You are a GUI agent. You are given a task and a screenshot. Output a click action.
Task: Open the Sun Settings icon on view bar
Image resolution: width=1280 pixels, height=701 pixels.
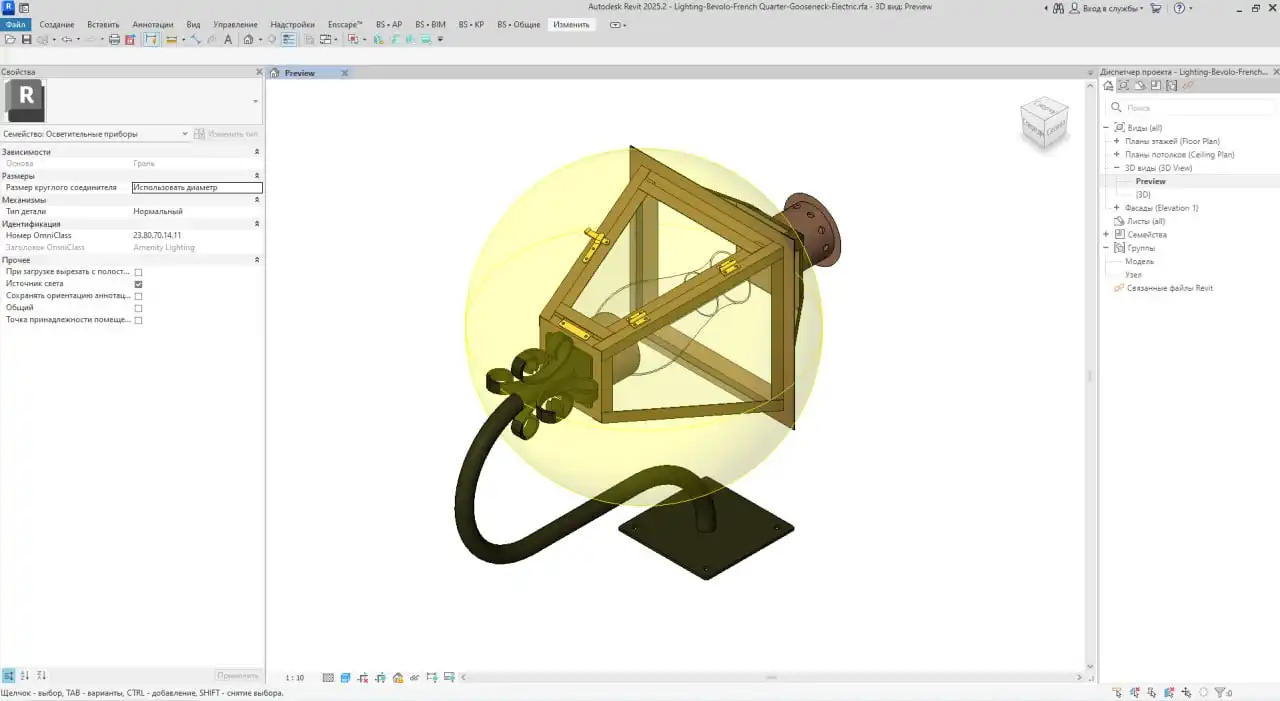[362, 677]
